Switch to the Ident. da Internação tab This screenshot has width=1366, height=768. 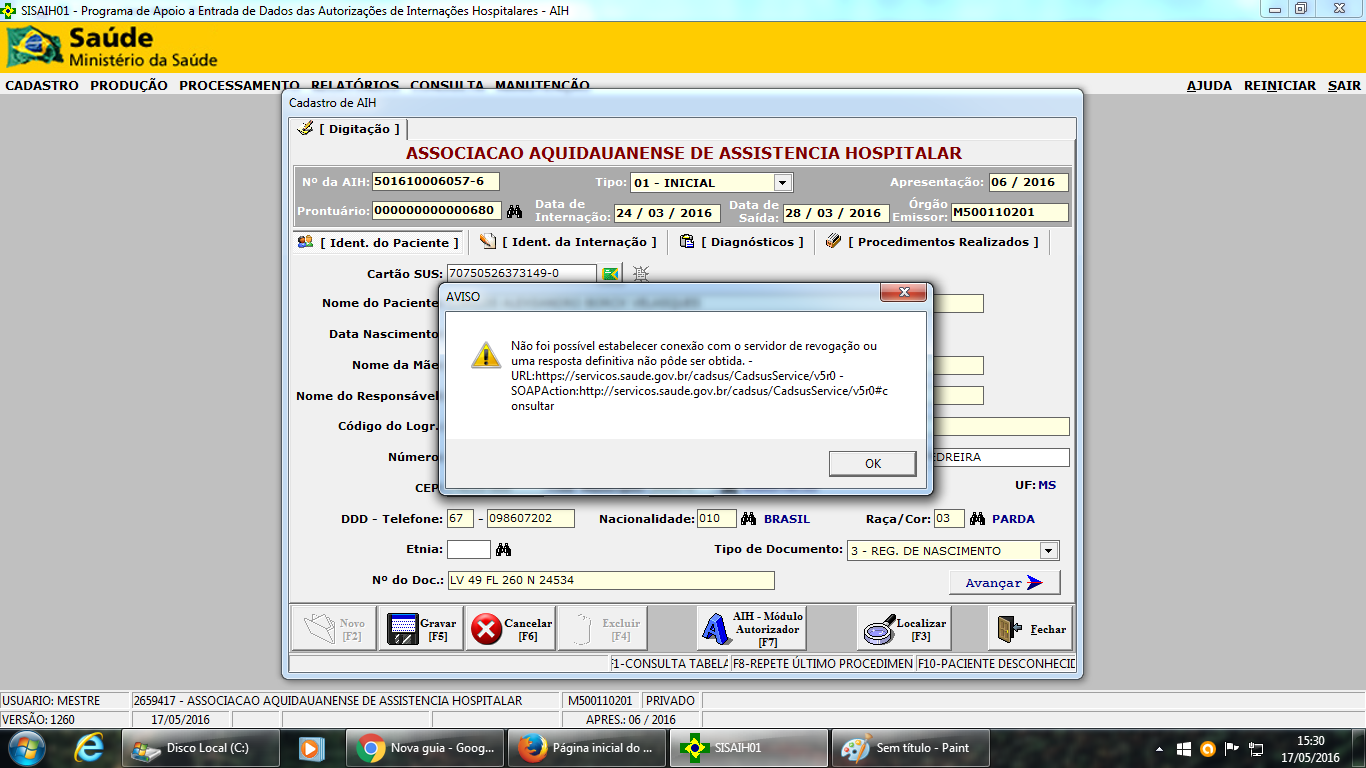click(568, 242)
